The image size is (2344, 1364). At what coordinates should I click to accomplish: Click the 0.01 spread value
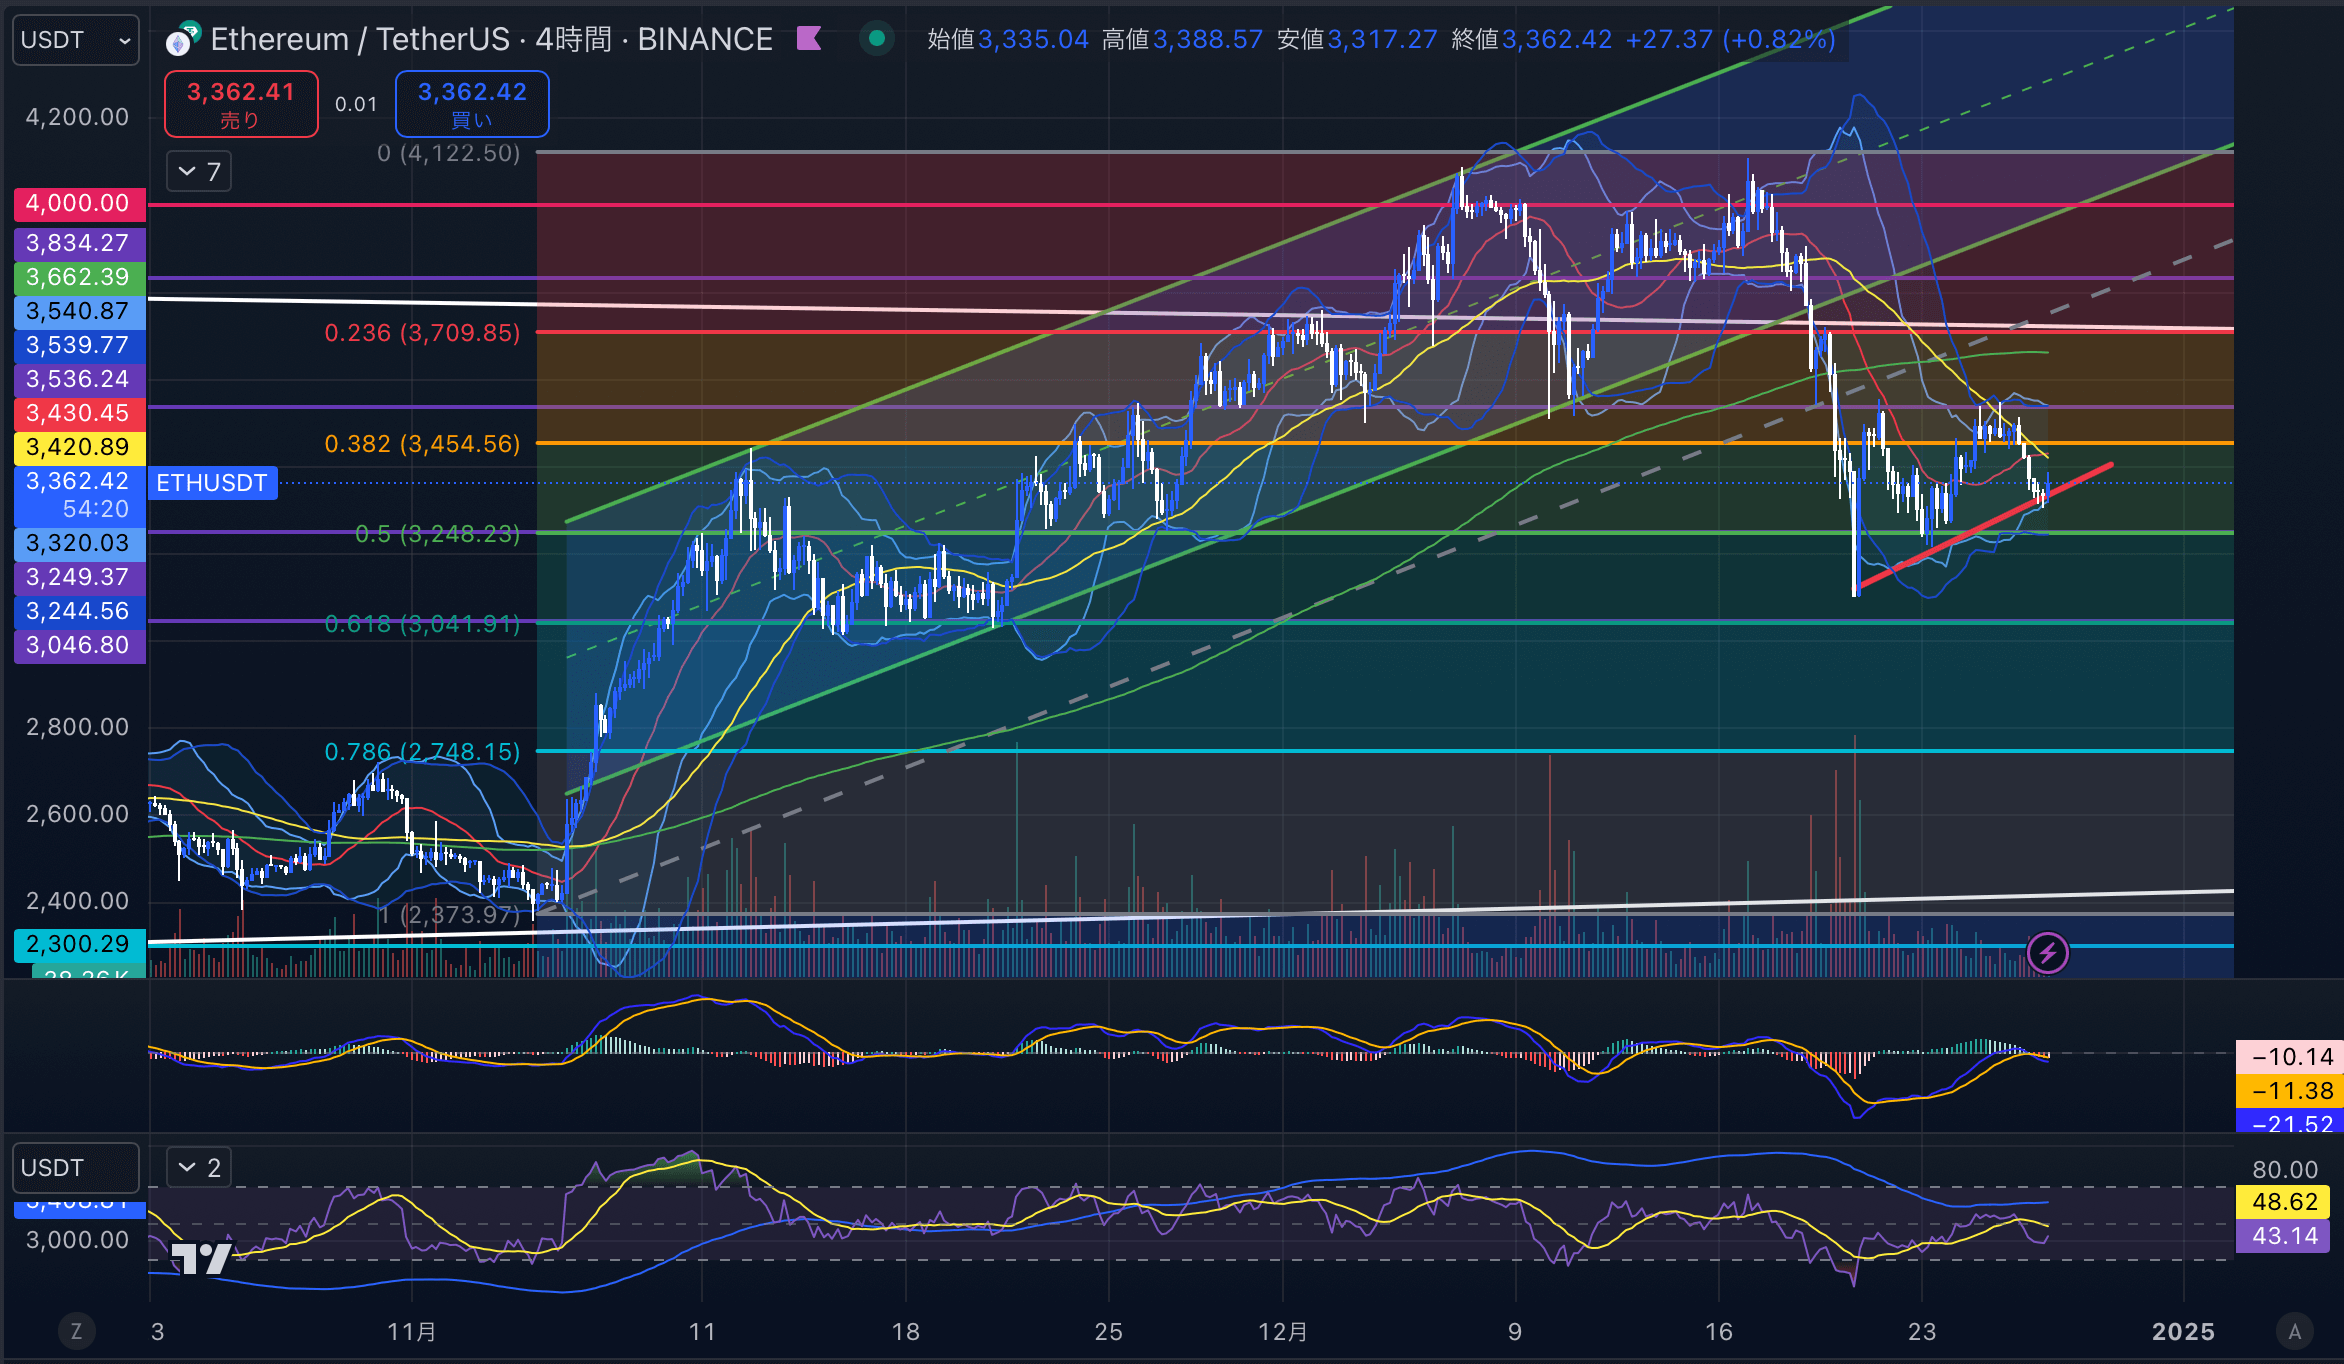[356, 104]
